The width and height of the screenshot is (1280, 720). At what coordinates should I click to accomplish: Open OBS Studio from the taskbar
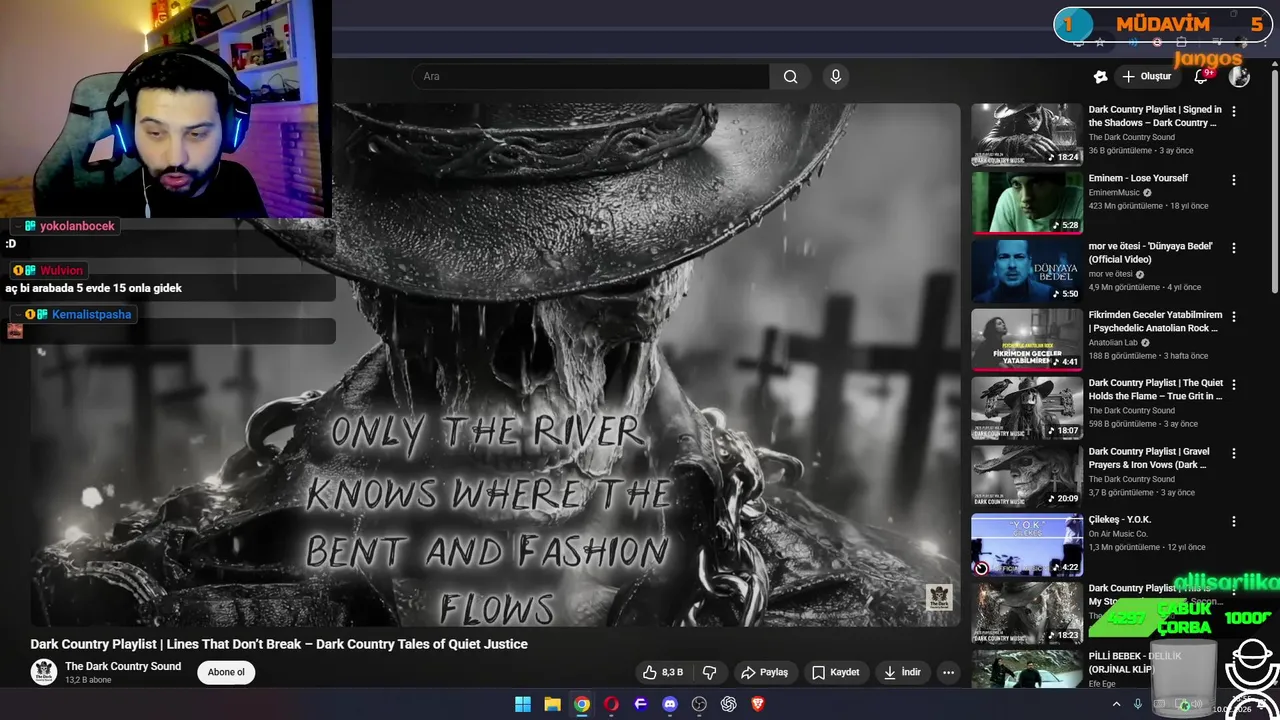pos(699,704)
